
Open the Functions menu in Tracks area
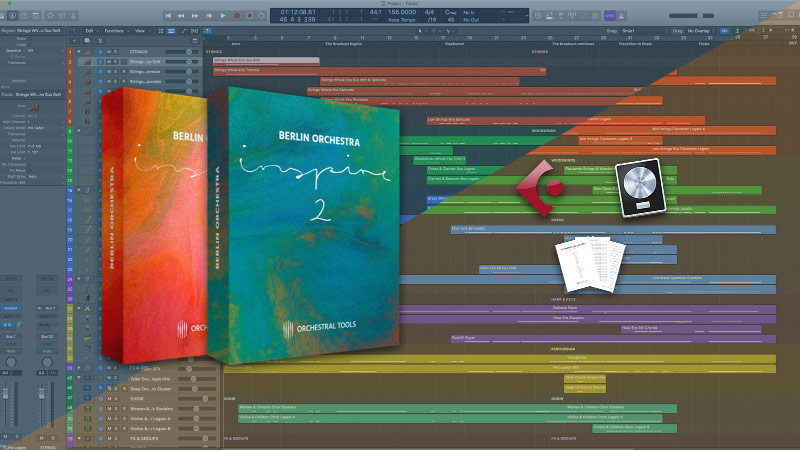(x=115, y=31)
